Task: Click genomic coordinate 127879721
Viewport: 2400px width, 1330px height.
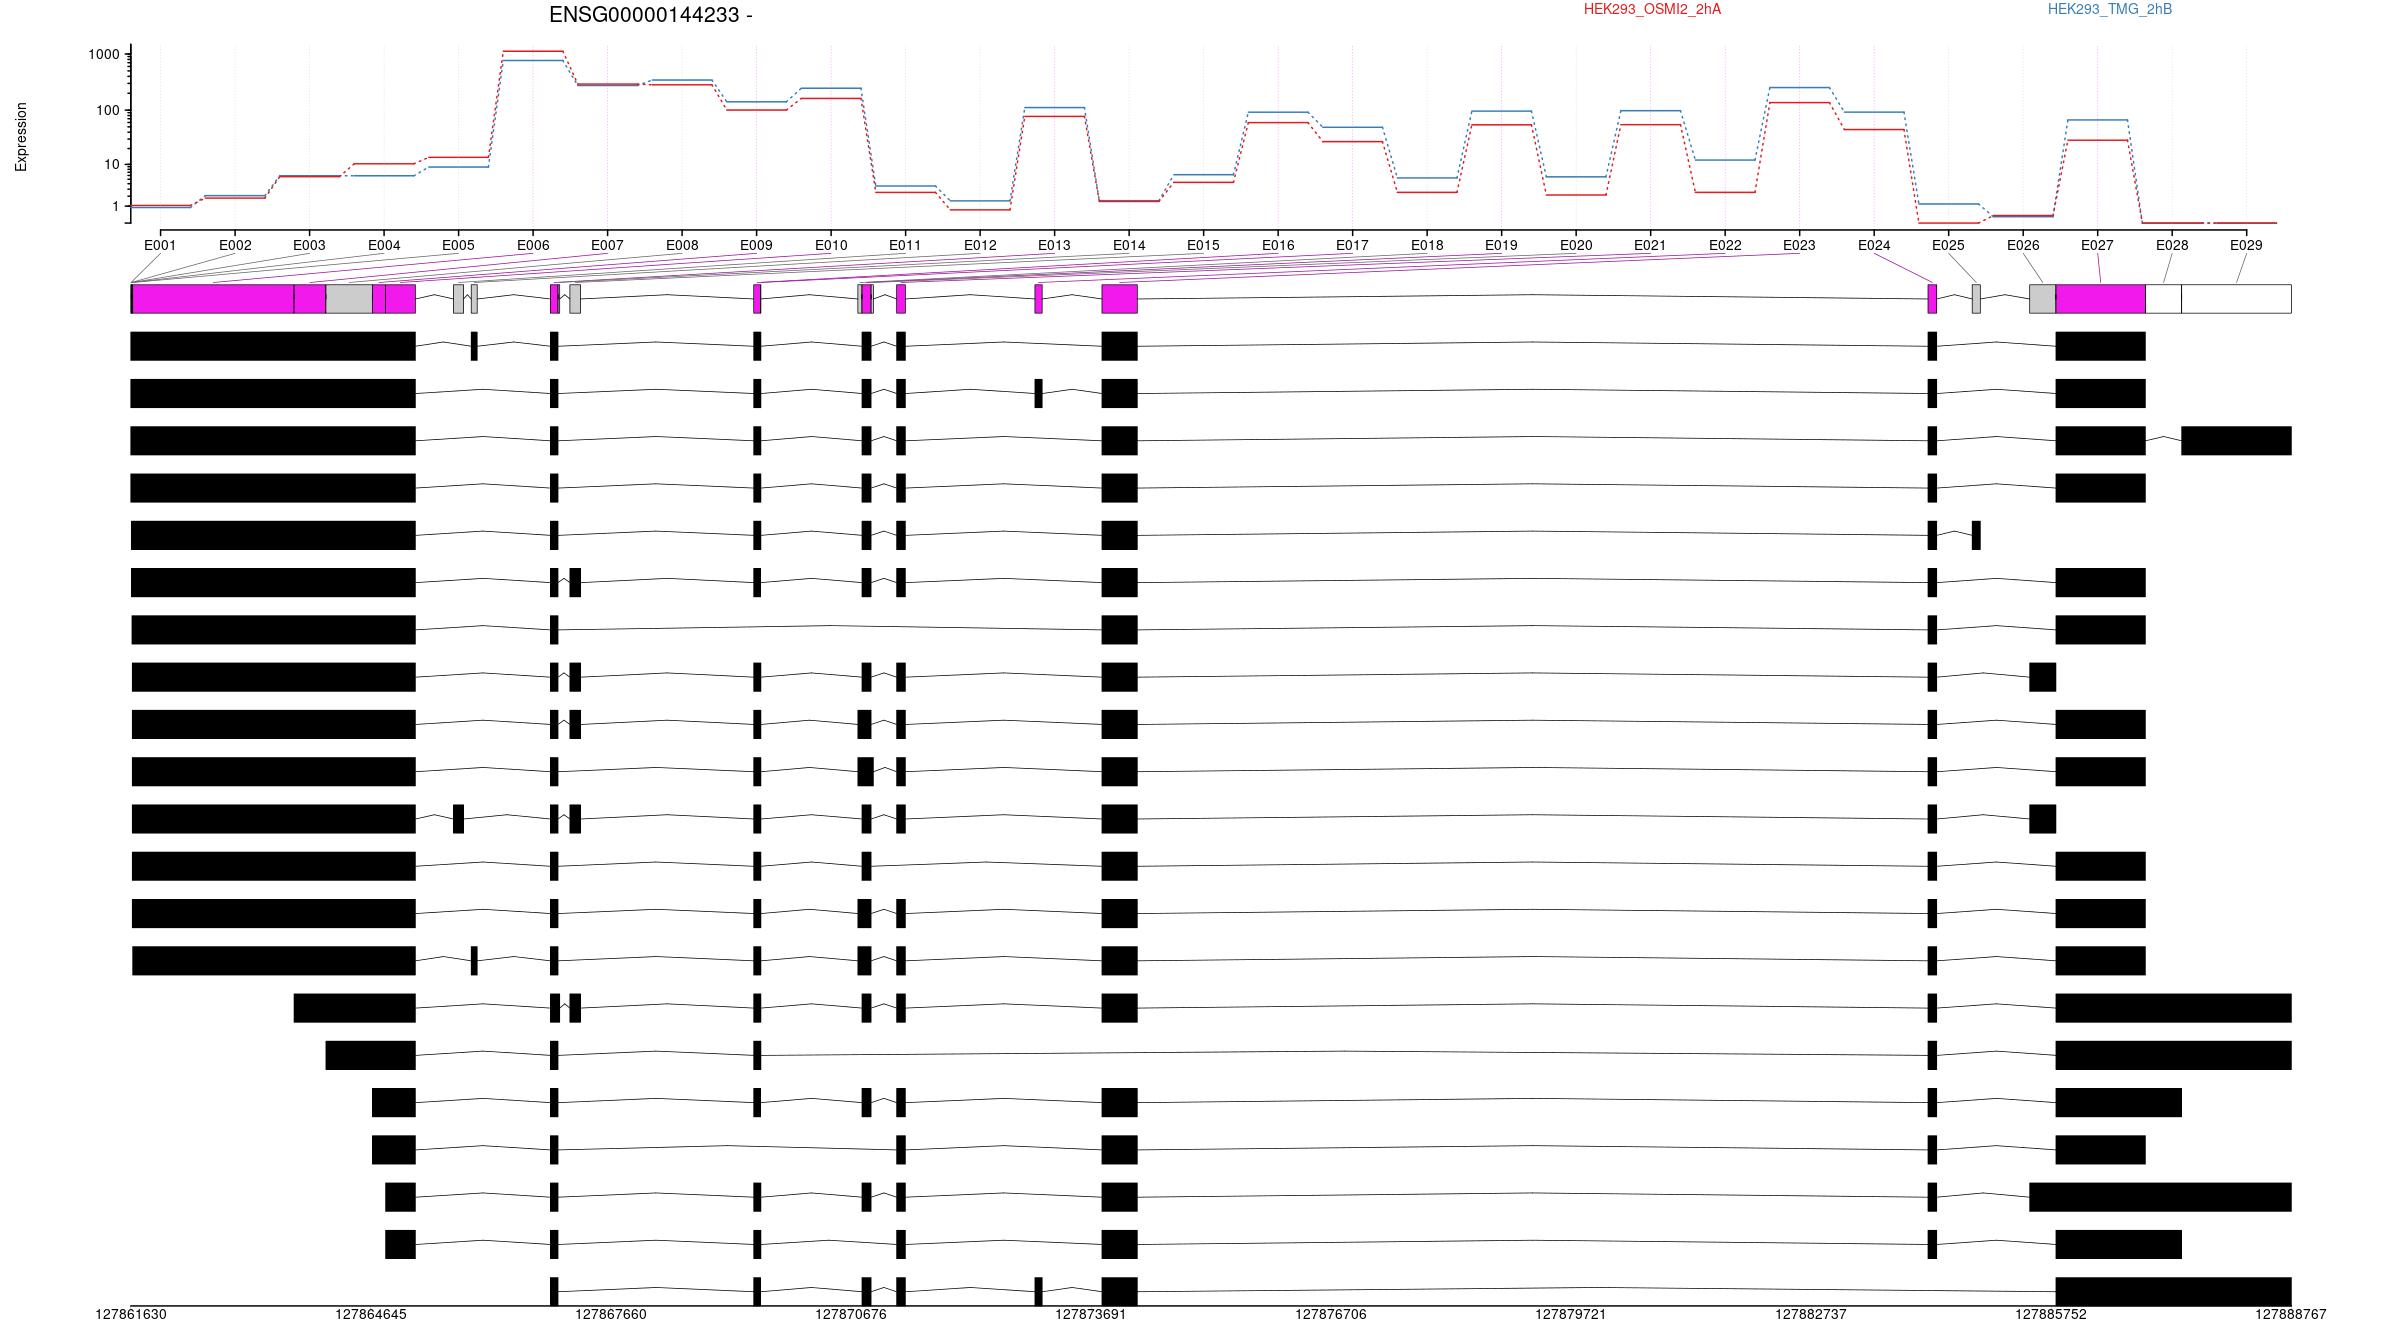Action: pos(1571,1314)
